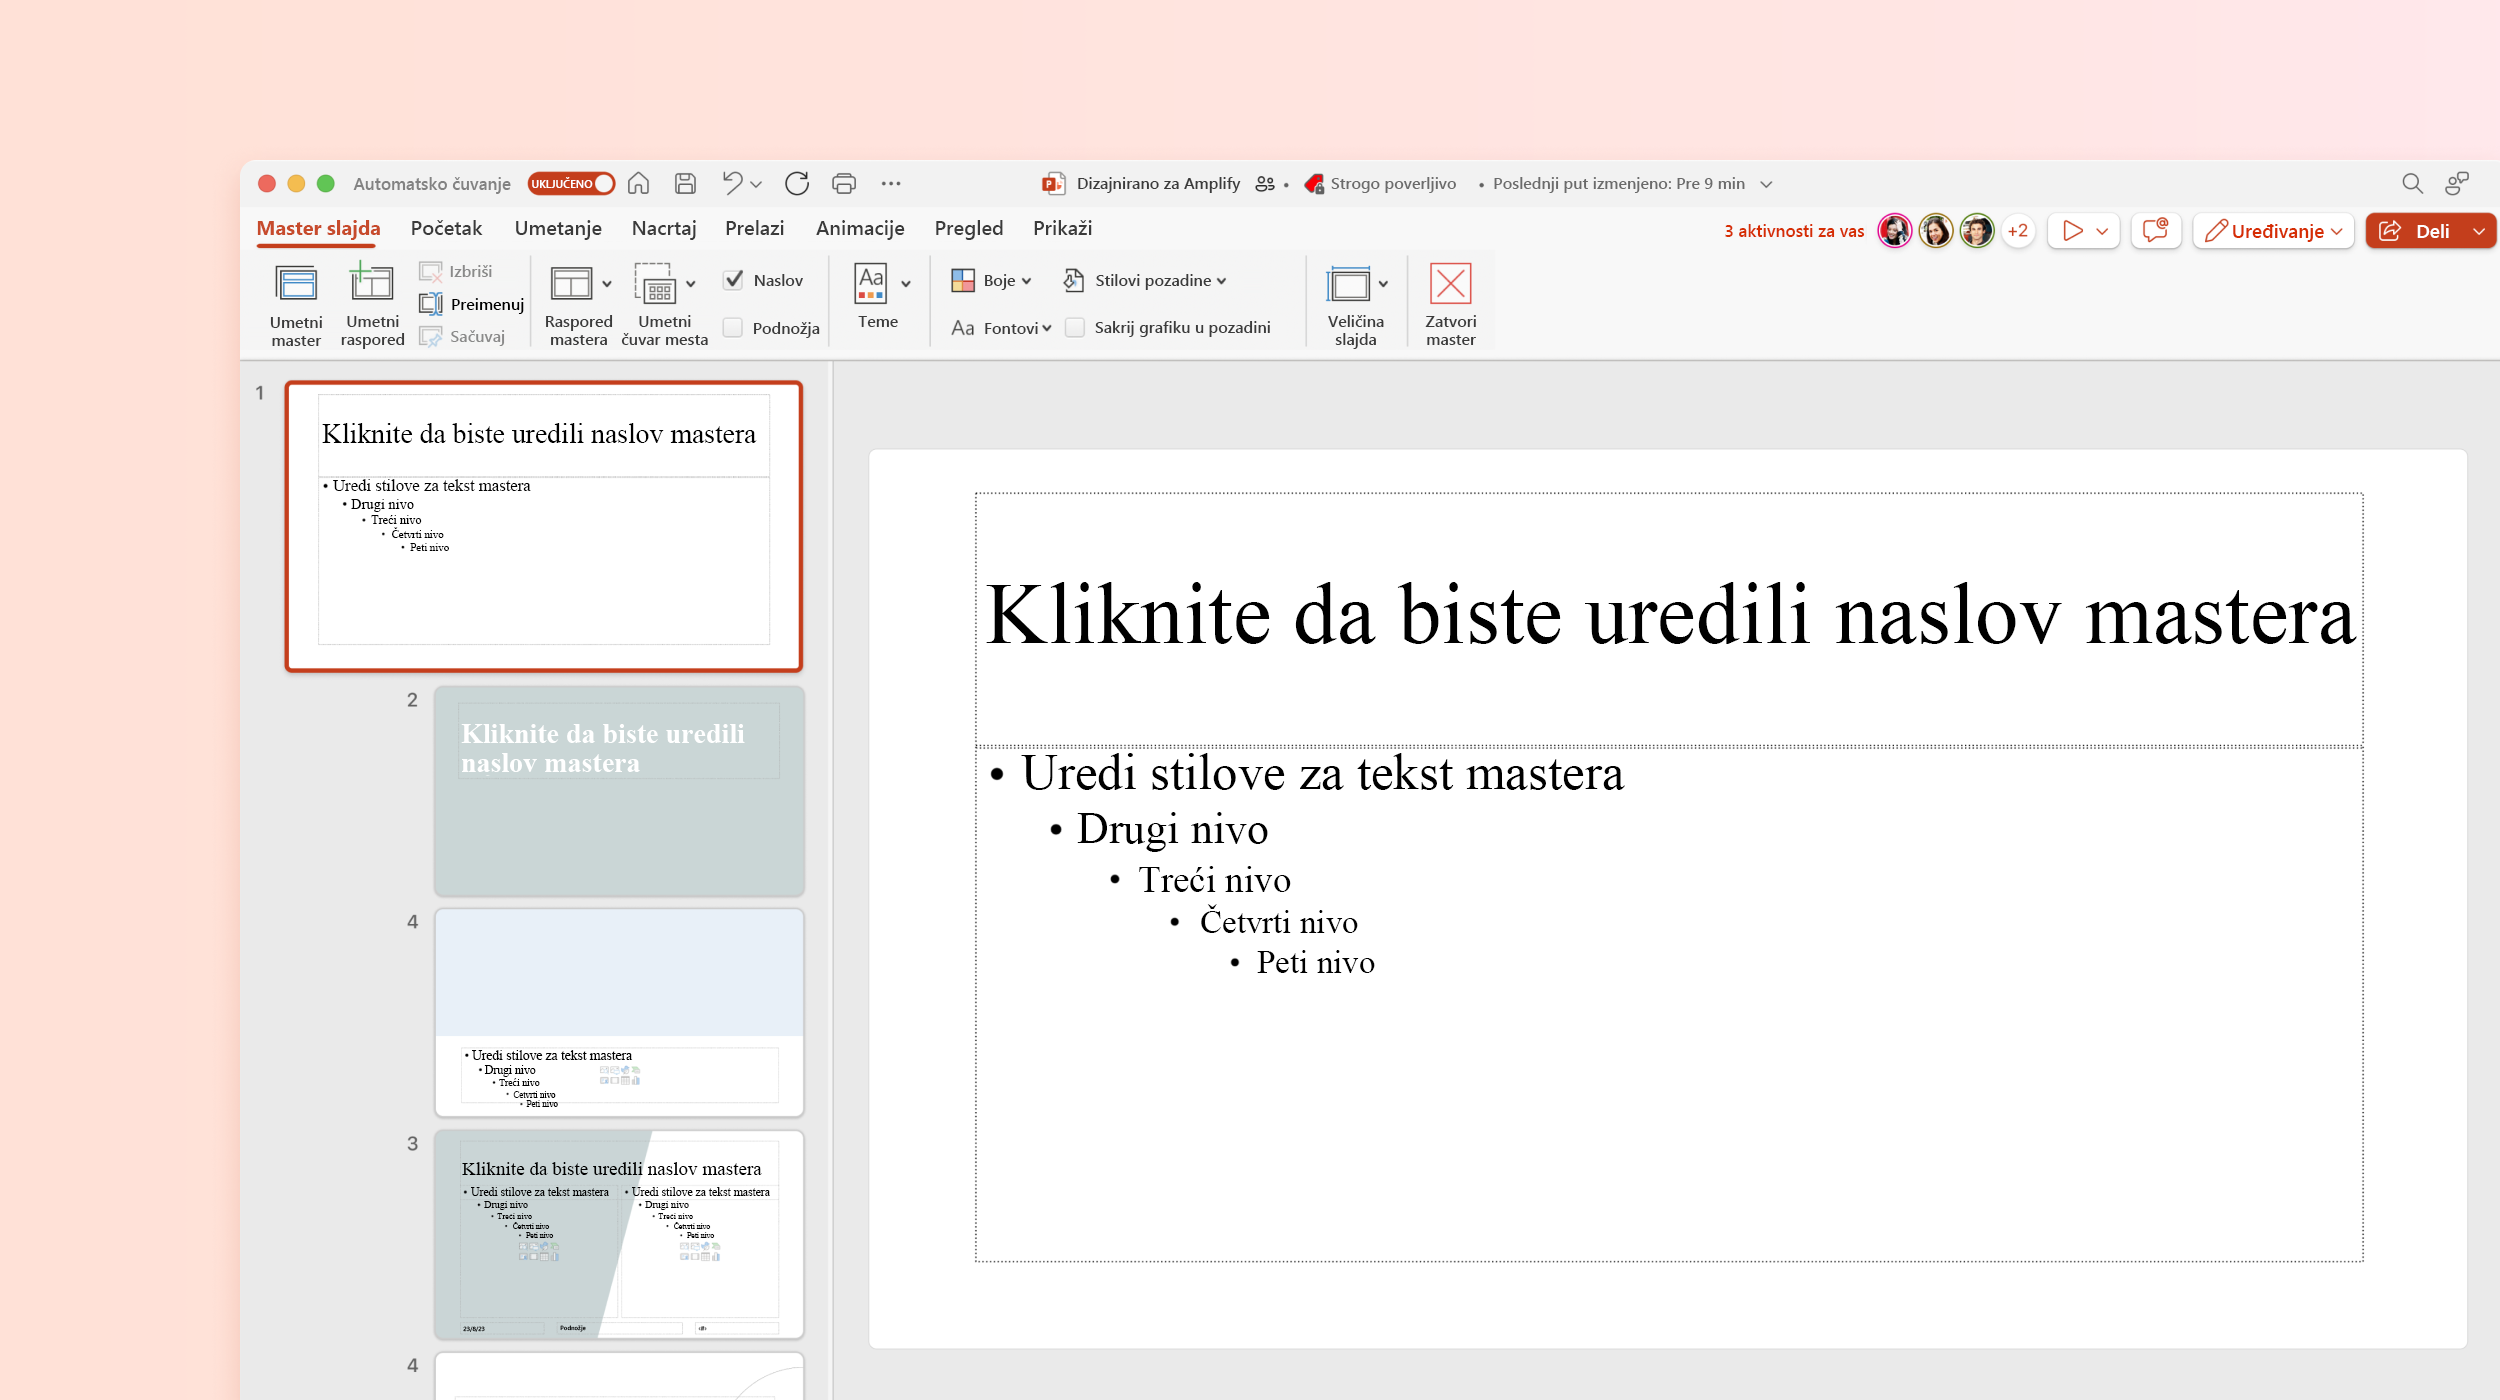The height and width of the screenshot is (1400, 2500).
Task: Open the Fontovi dropdown chevron
Action: coord(1047,328)
